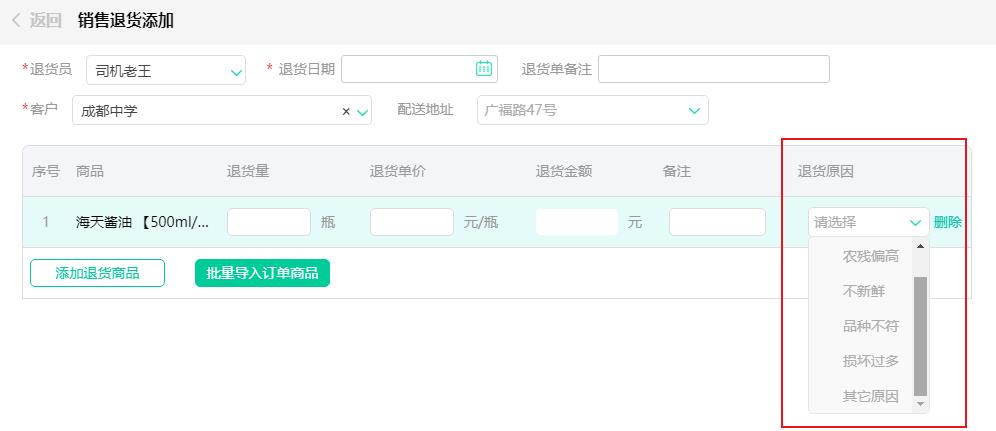This screenshot has width=996, height=431.
Task: Delete row 1 via 删除 link
Action: point(947,222)
